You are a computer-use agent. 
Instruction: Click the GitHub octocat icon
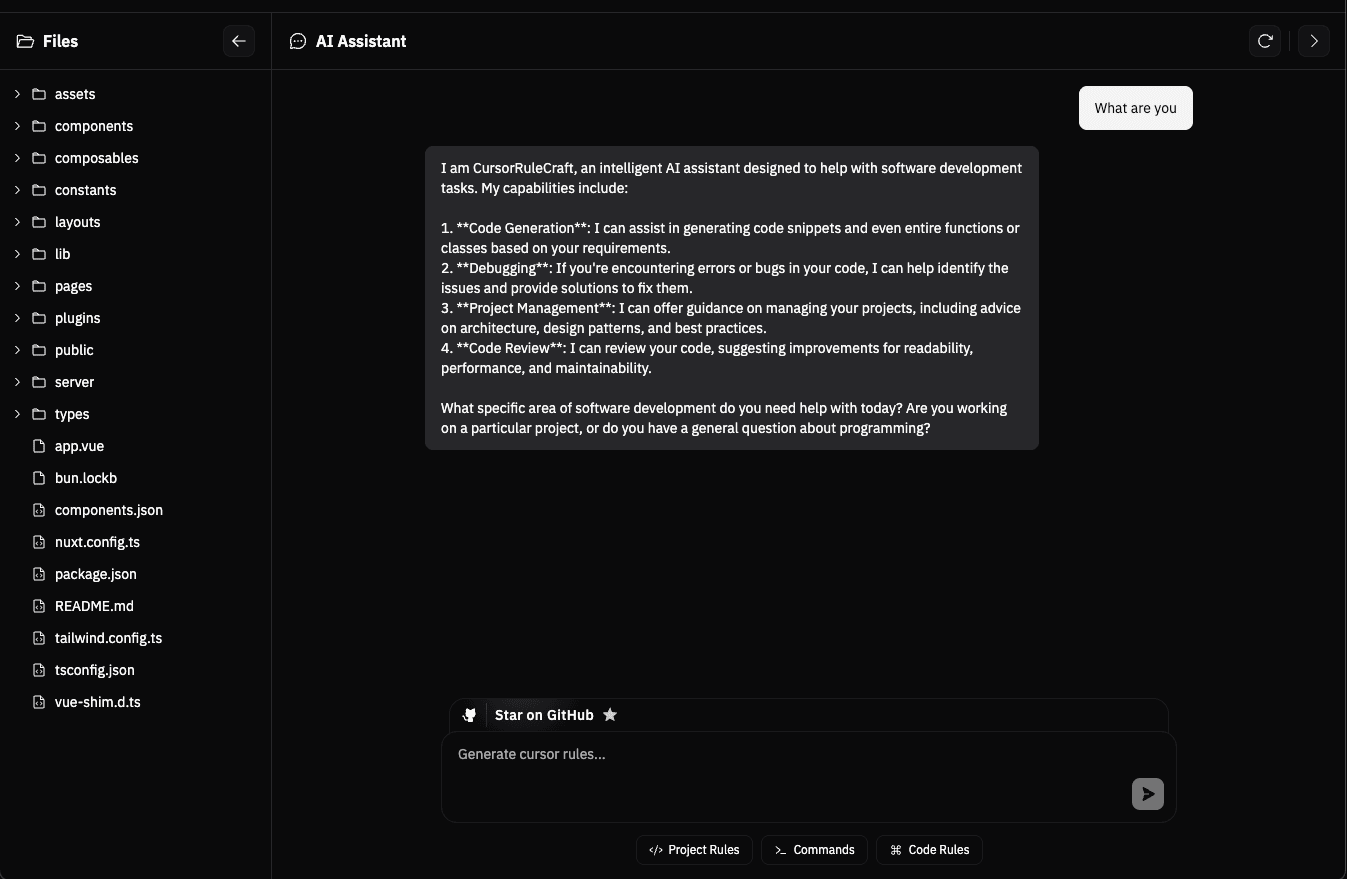coord(469,714)
